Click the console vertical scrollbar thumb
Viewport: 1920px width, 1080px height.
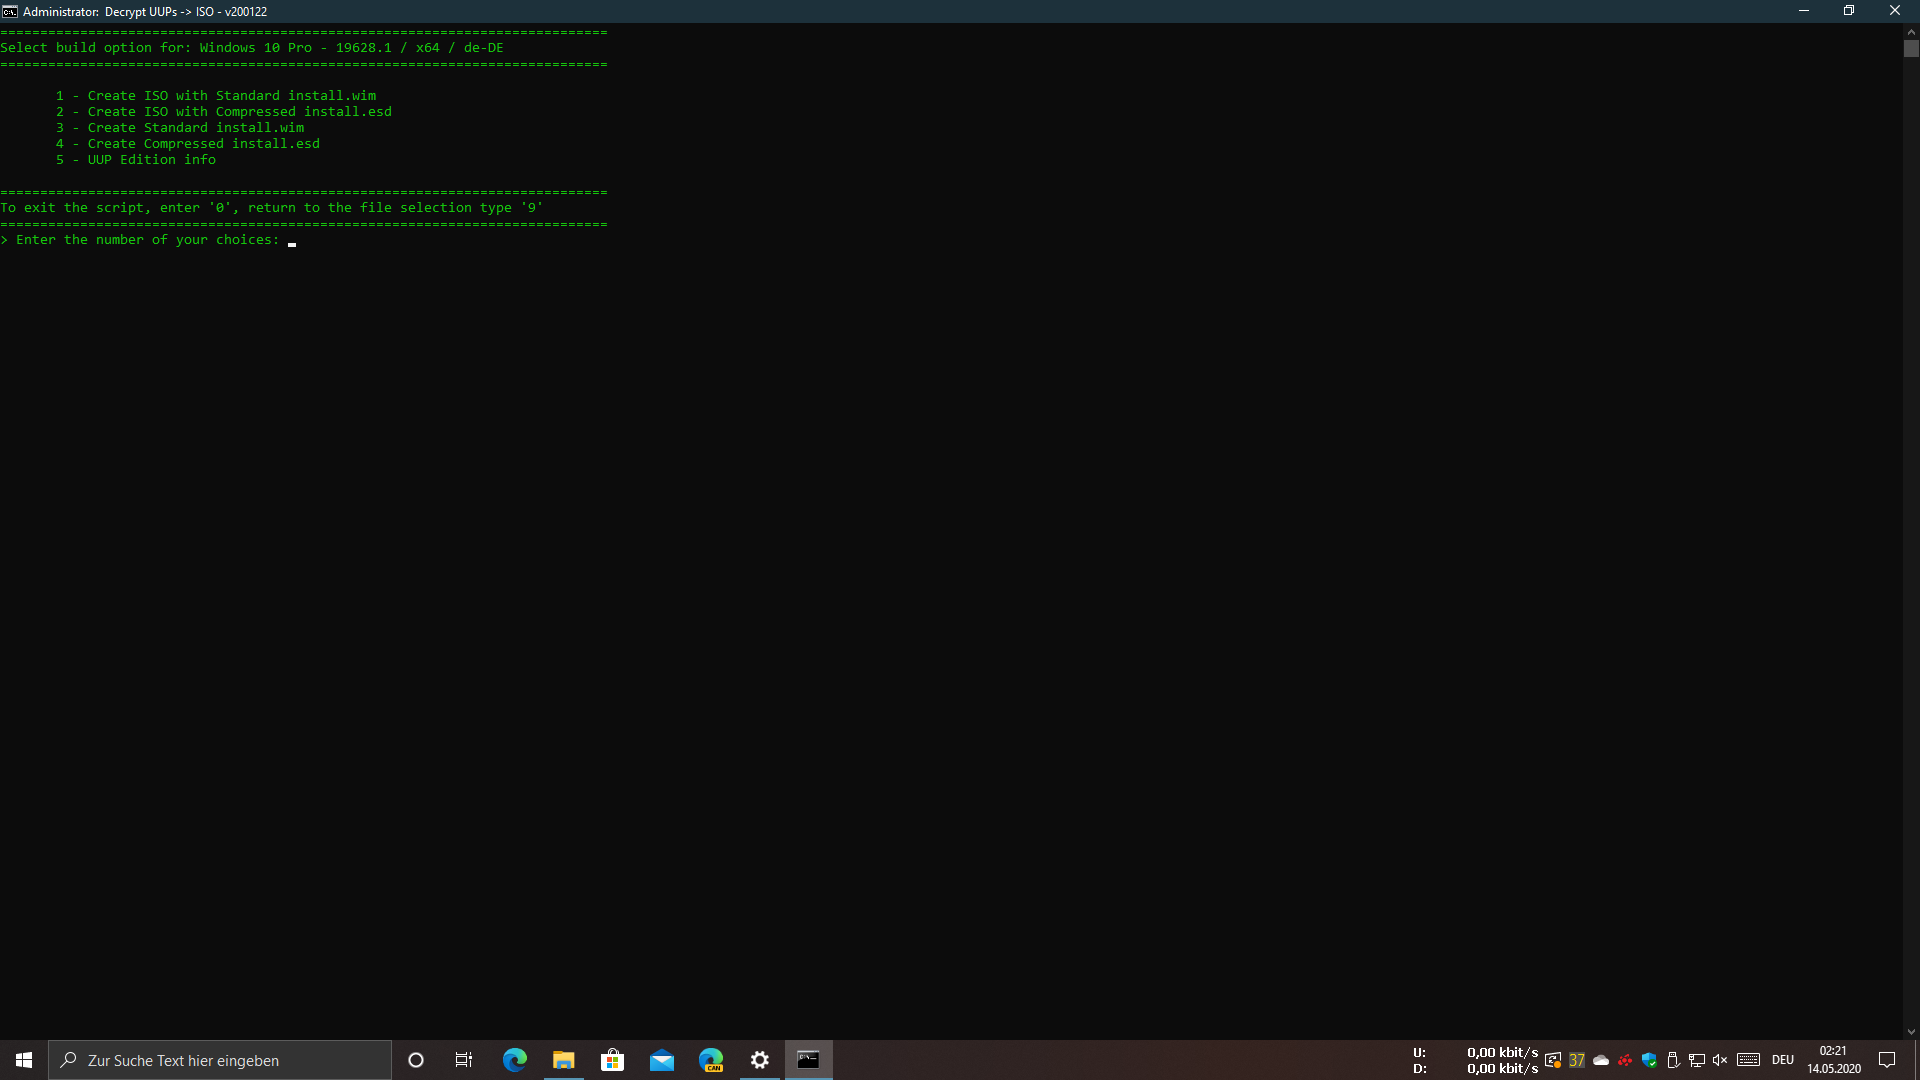click(x=1911, y=49)
